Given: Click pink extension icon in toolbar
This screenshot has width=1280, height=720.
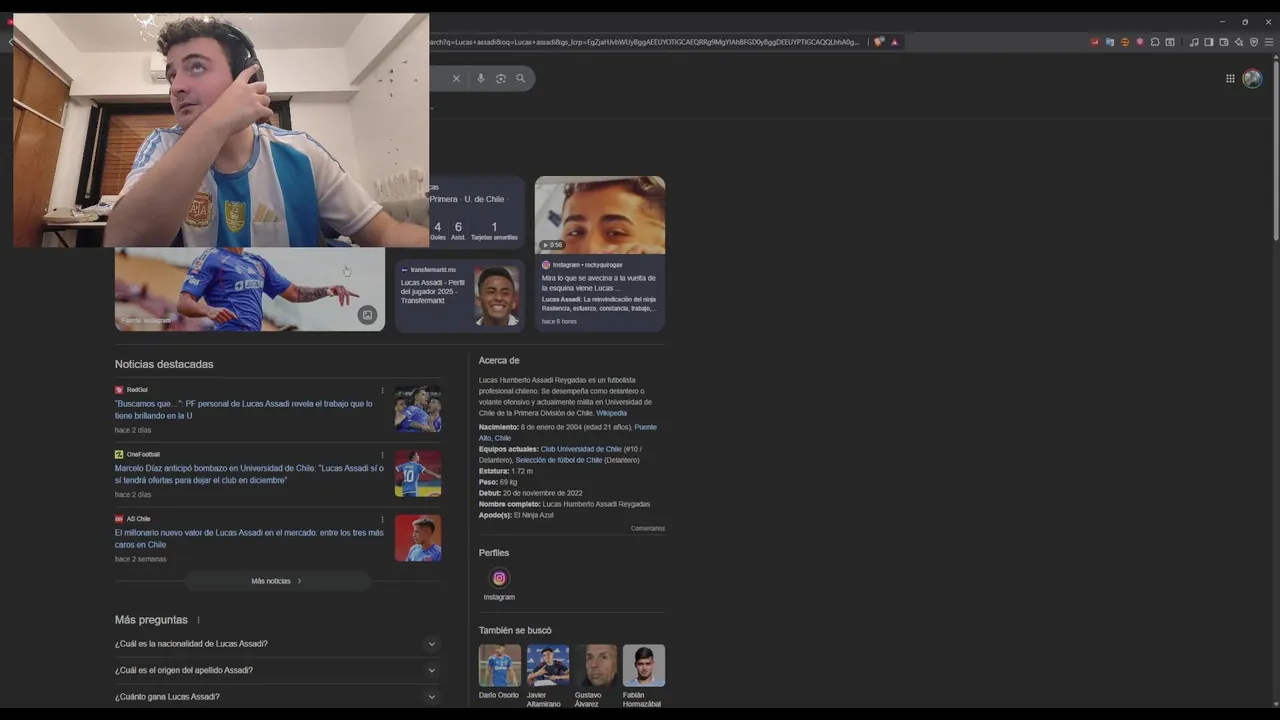Looking at the screenshot, I should tap(1140, 42).
